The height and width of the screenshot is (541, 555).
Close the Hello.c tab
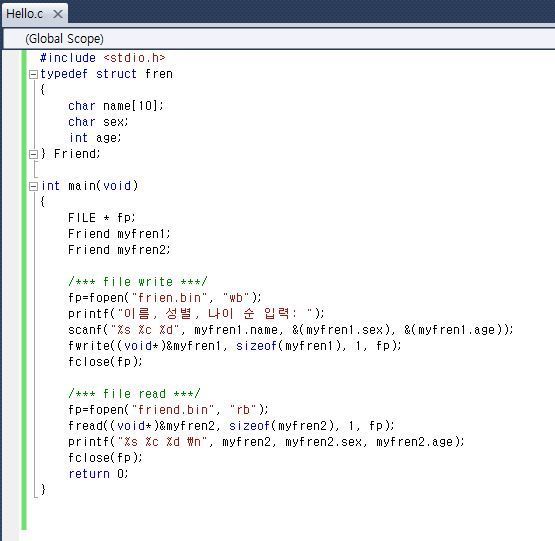coord(58,15)
